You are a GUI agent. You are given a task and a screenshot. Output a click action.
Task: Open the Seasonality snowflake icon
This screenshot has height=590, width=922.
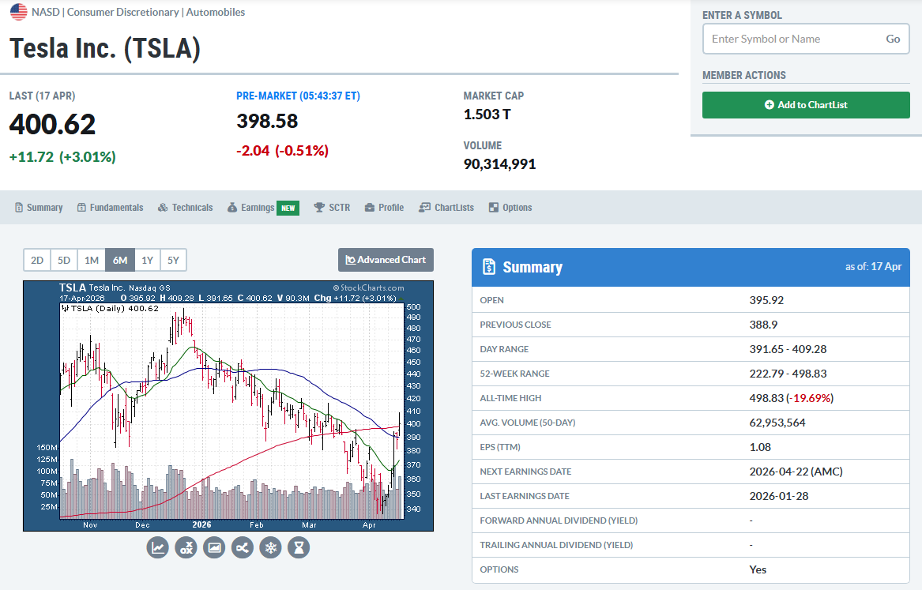[270, 548]
